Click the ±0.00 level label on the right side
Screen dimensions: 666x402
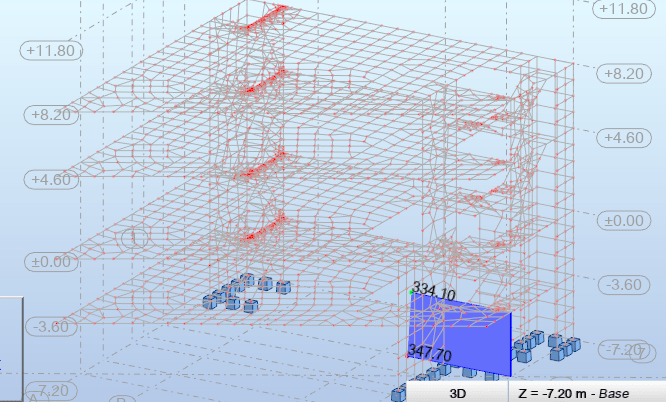tap(624, 221)
